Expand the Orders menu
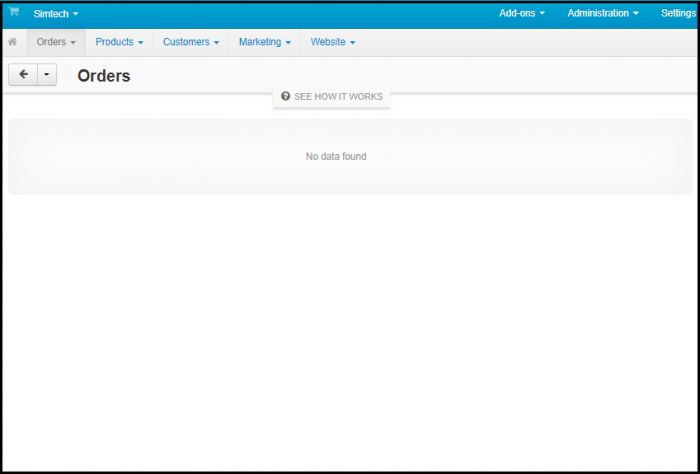The height and width of the screenshot is (474, 700). click(56, 42)
